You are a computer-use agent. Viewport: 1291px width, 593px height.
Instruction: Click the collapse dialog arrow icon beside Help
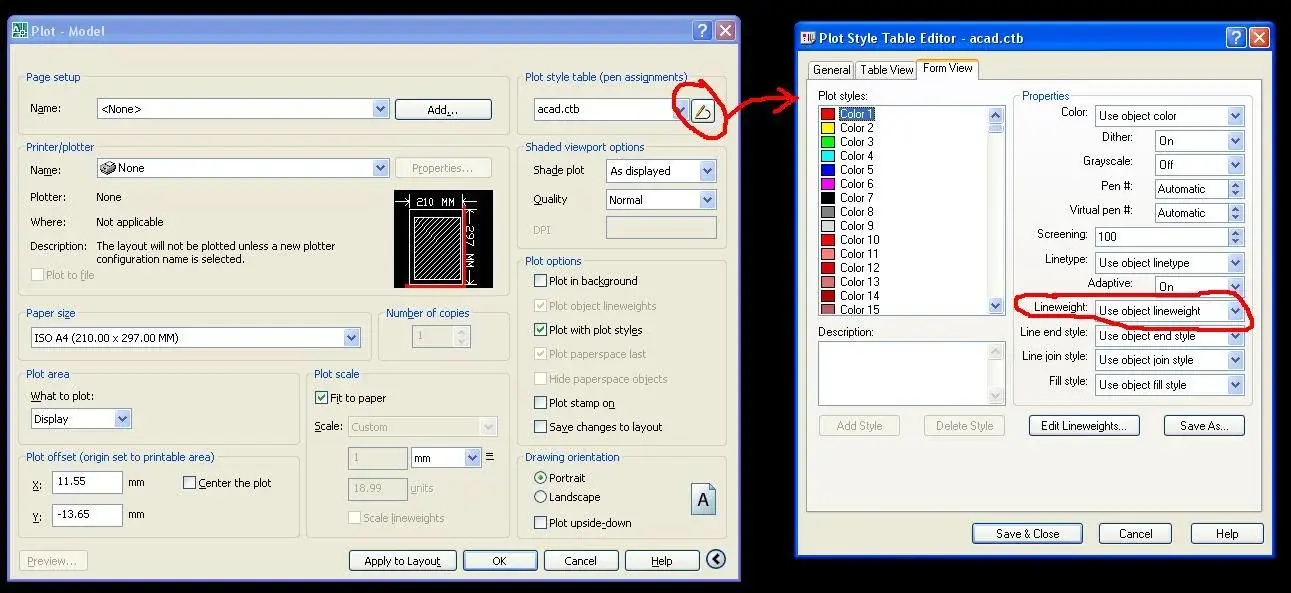(716, 559)
